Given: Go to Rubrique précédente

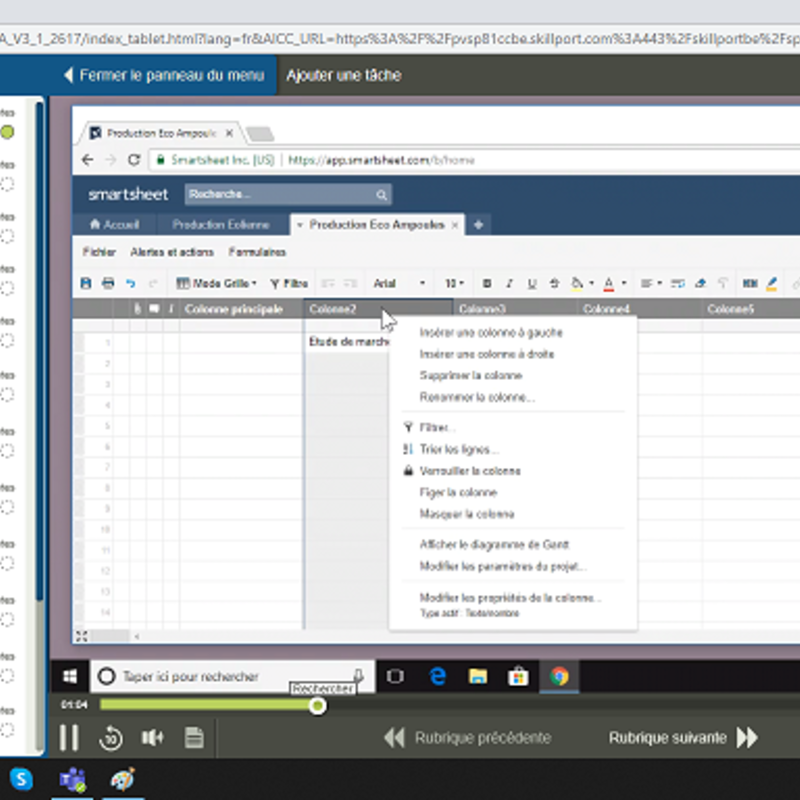Looking at the screenshot, I should pyautogui.click(x=467, y=738).
